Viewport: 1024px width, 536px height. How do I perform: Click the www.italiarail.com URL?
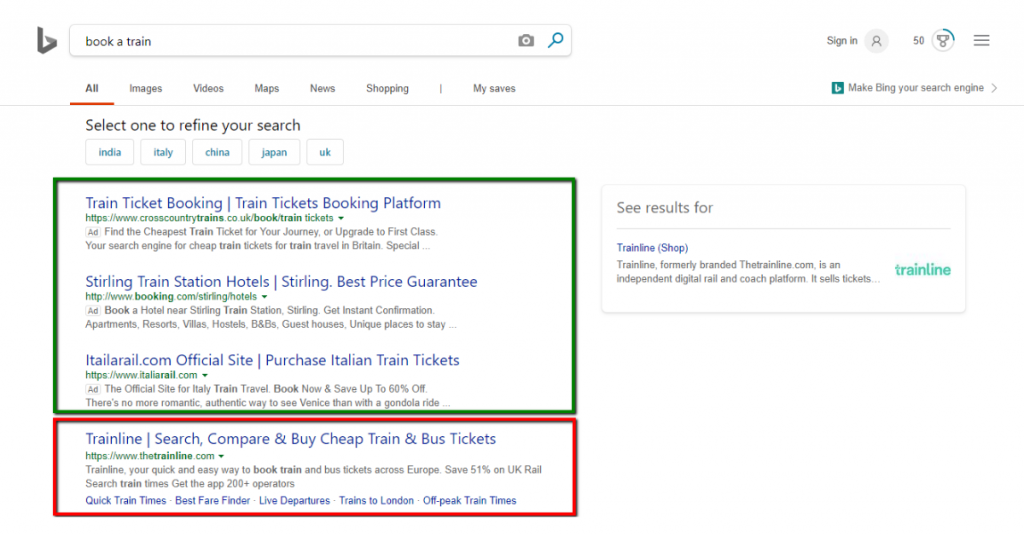point(141,375)
